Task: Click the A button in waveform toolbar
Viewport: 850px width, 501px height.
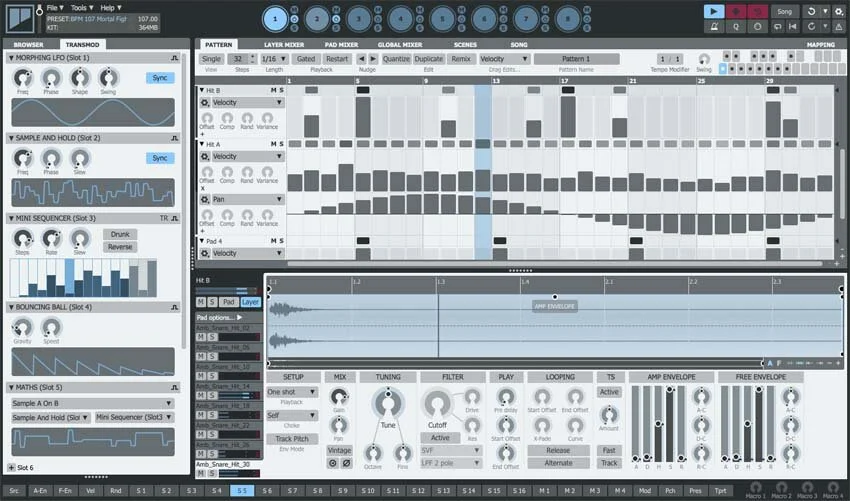Action: point(770,363)
